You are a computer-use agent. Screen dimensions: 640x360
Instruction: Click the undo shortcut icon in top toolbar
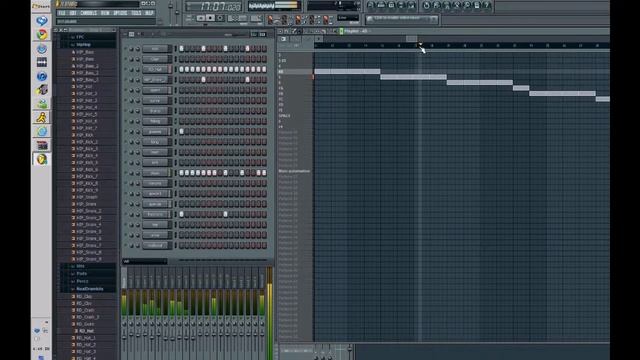click(427, 5)
